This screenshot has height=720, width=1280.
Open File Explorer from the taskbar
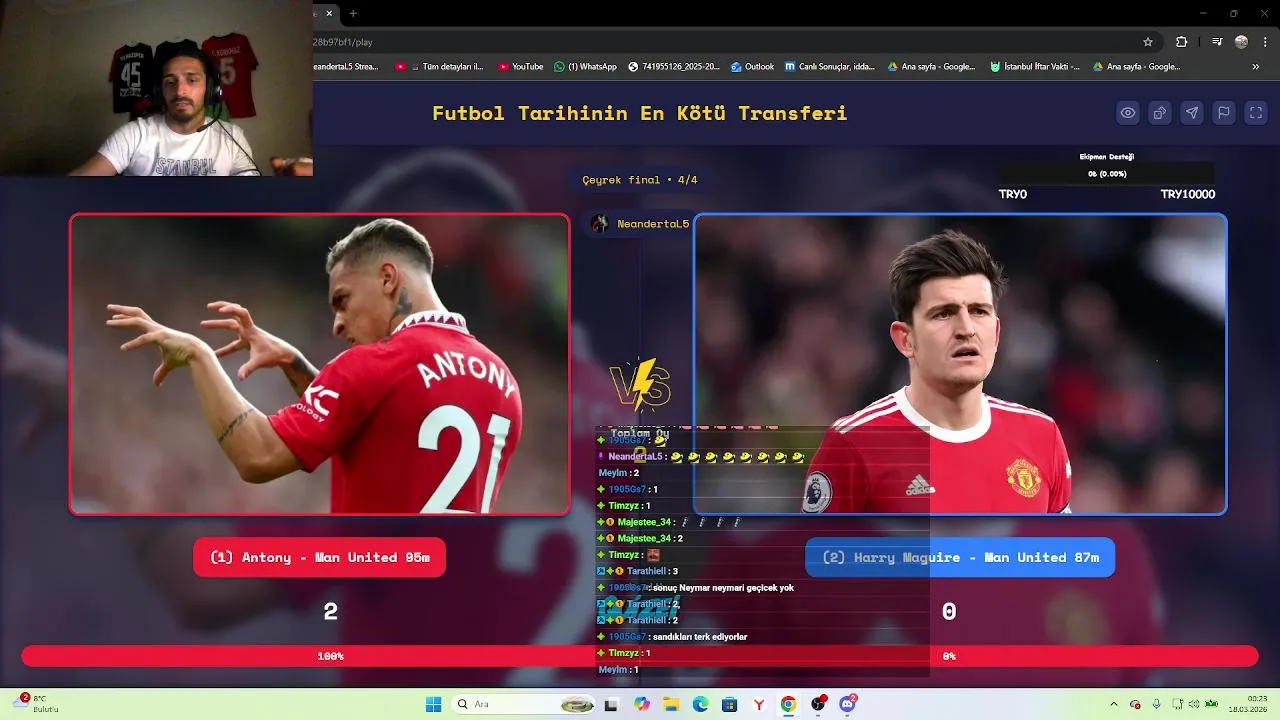tap(670, 704)
